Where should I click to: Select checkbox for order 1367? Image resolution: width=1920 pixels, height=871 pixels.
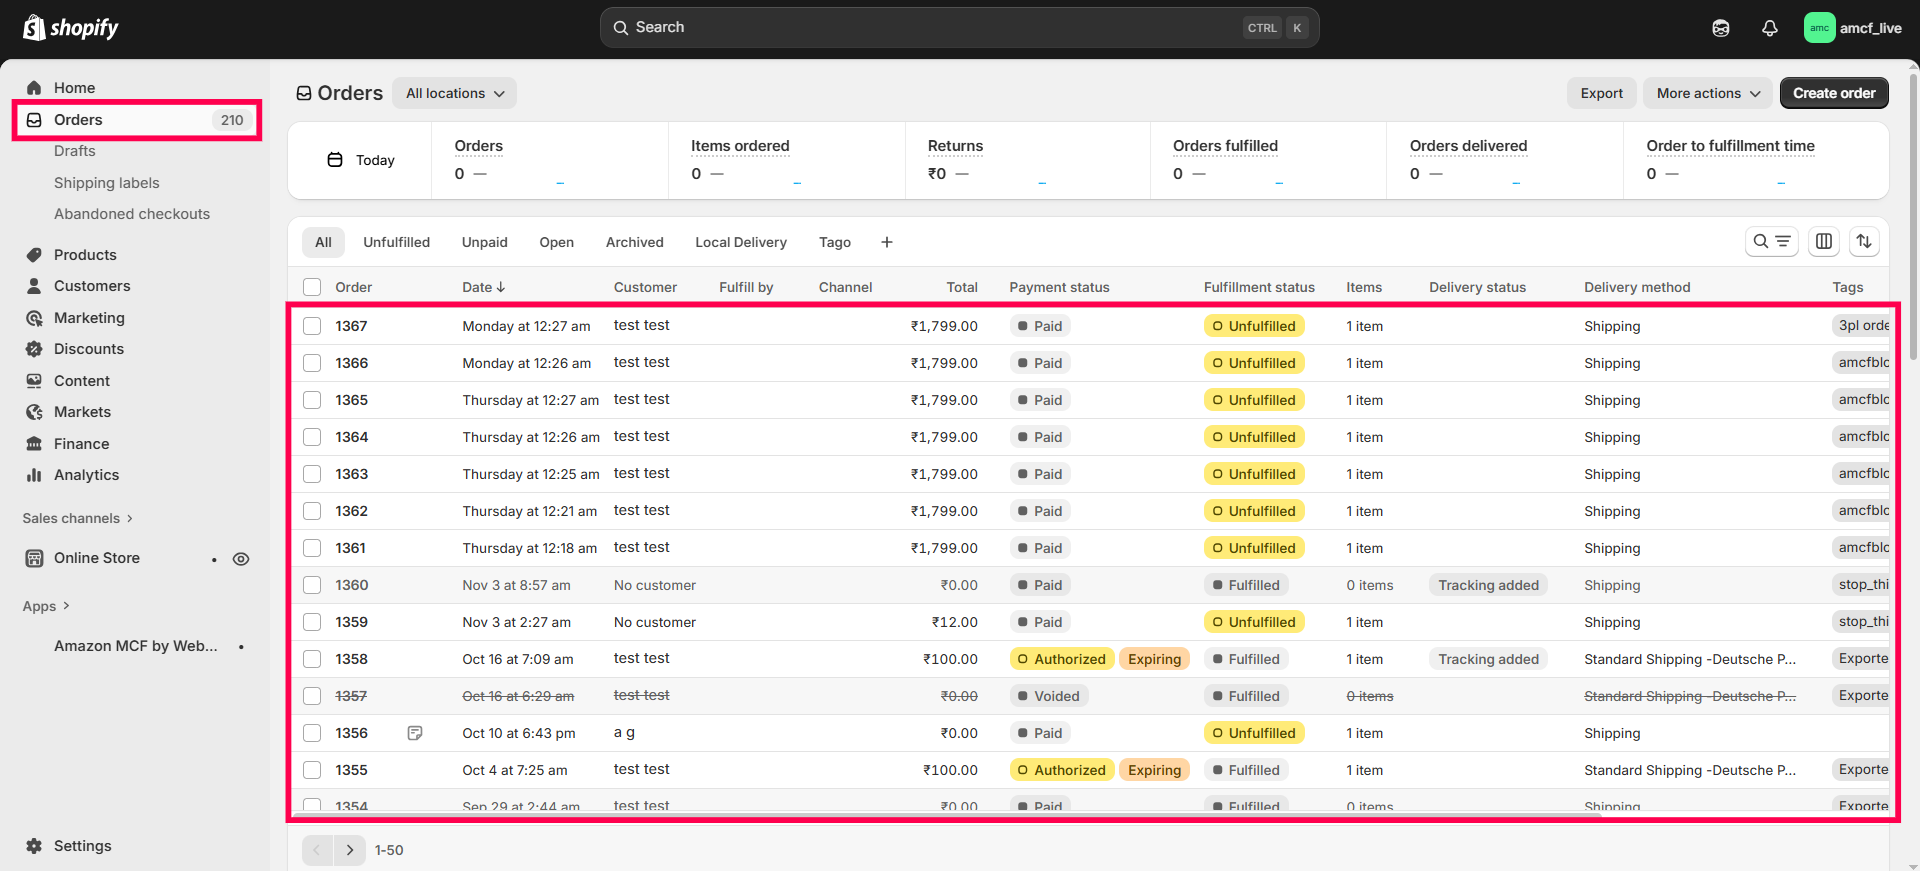tap(312, 326)
